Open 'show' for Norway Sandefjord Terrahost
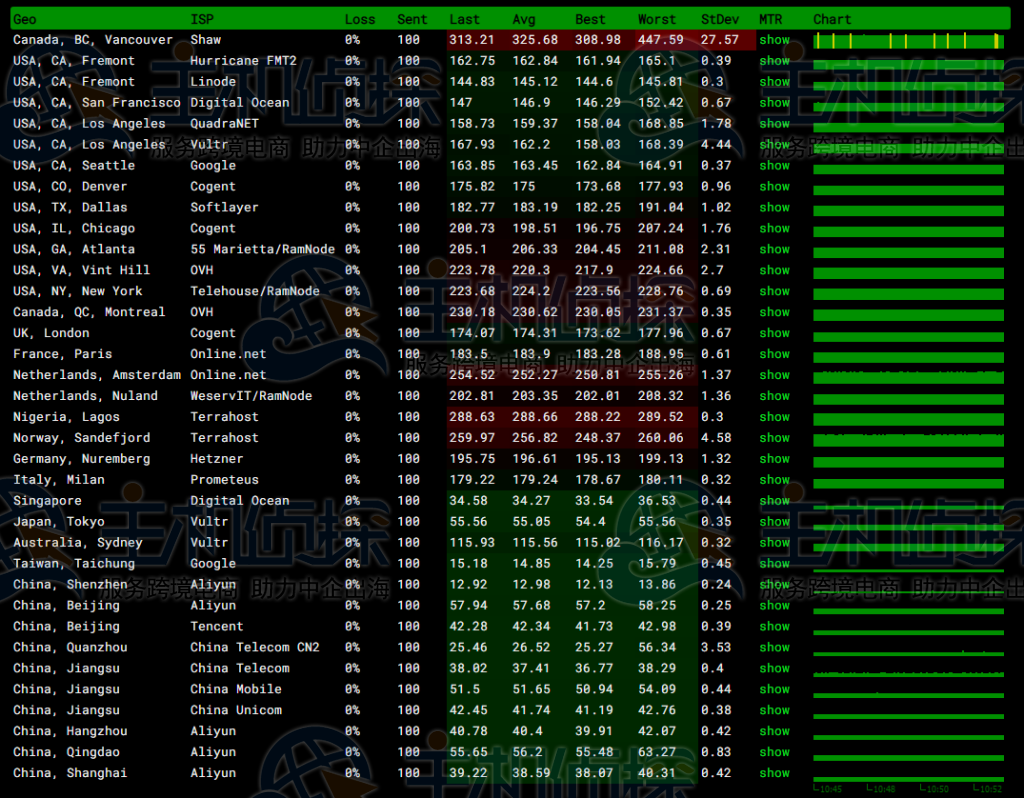 pos(774,438)
